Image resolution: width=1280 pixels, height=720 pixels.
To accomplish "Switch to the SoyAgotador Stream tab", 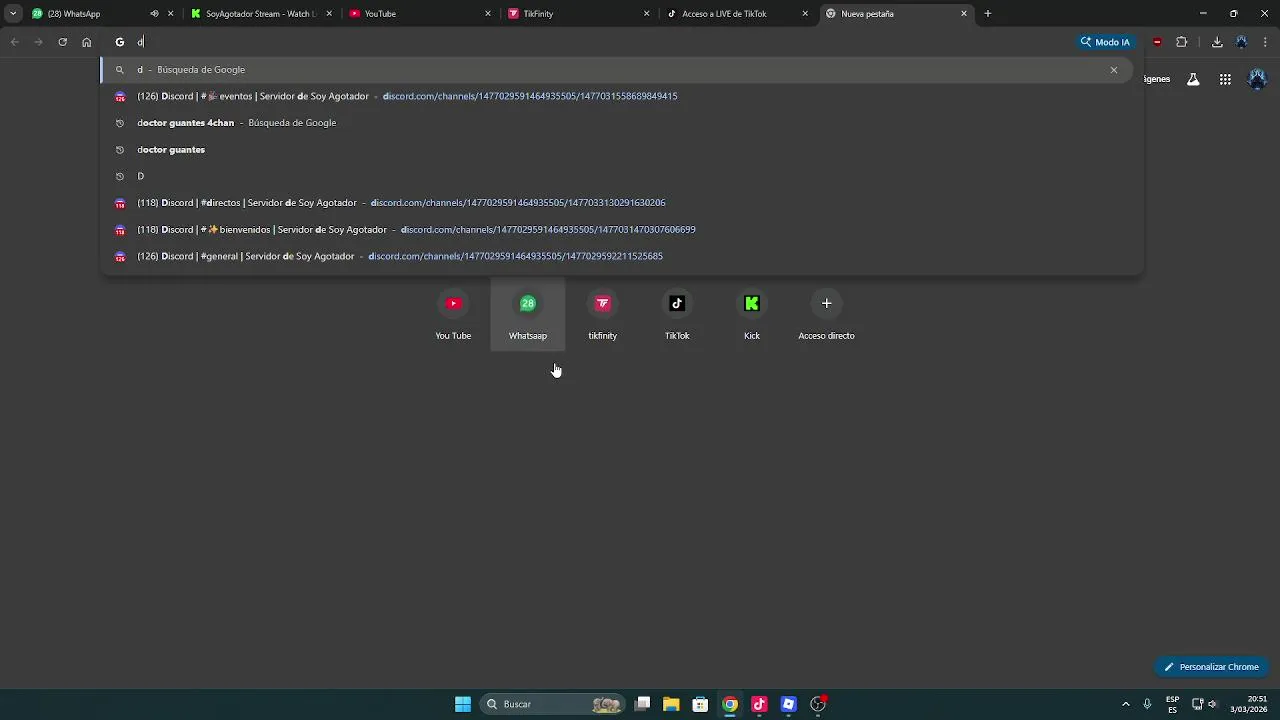I will (x=262, y=14).
